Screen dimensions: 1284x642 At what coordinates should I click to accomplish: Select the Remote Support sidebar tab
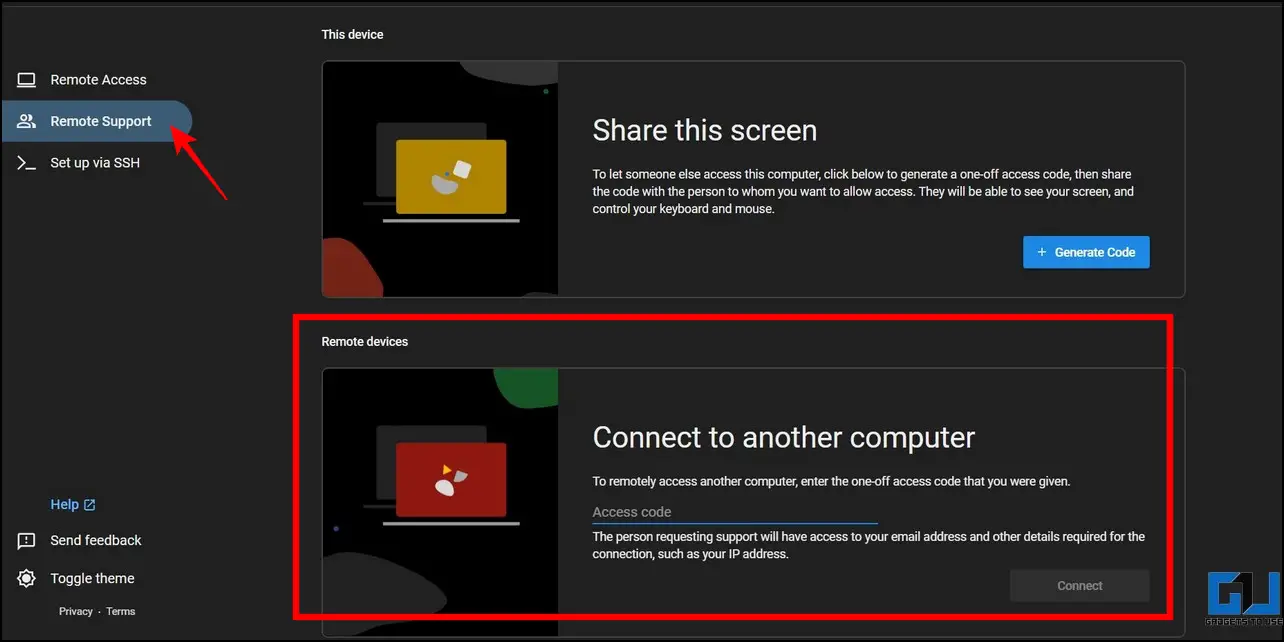click(96, 121)
